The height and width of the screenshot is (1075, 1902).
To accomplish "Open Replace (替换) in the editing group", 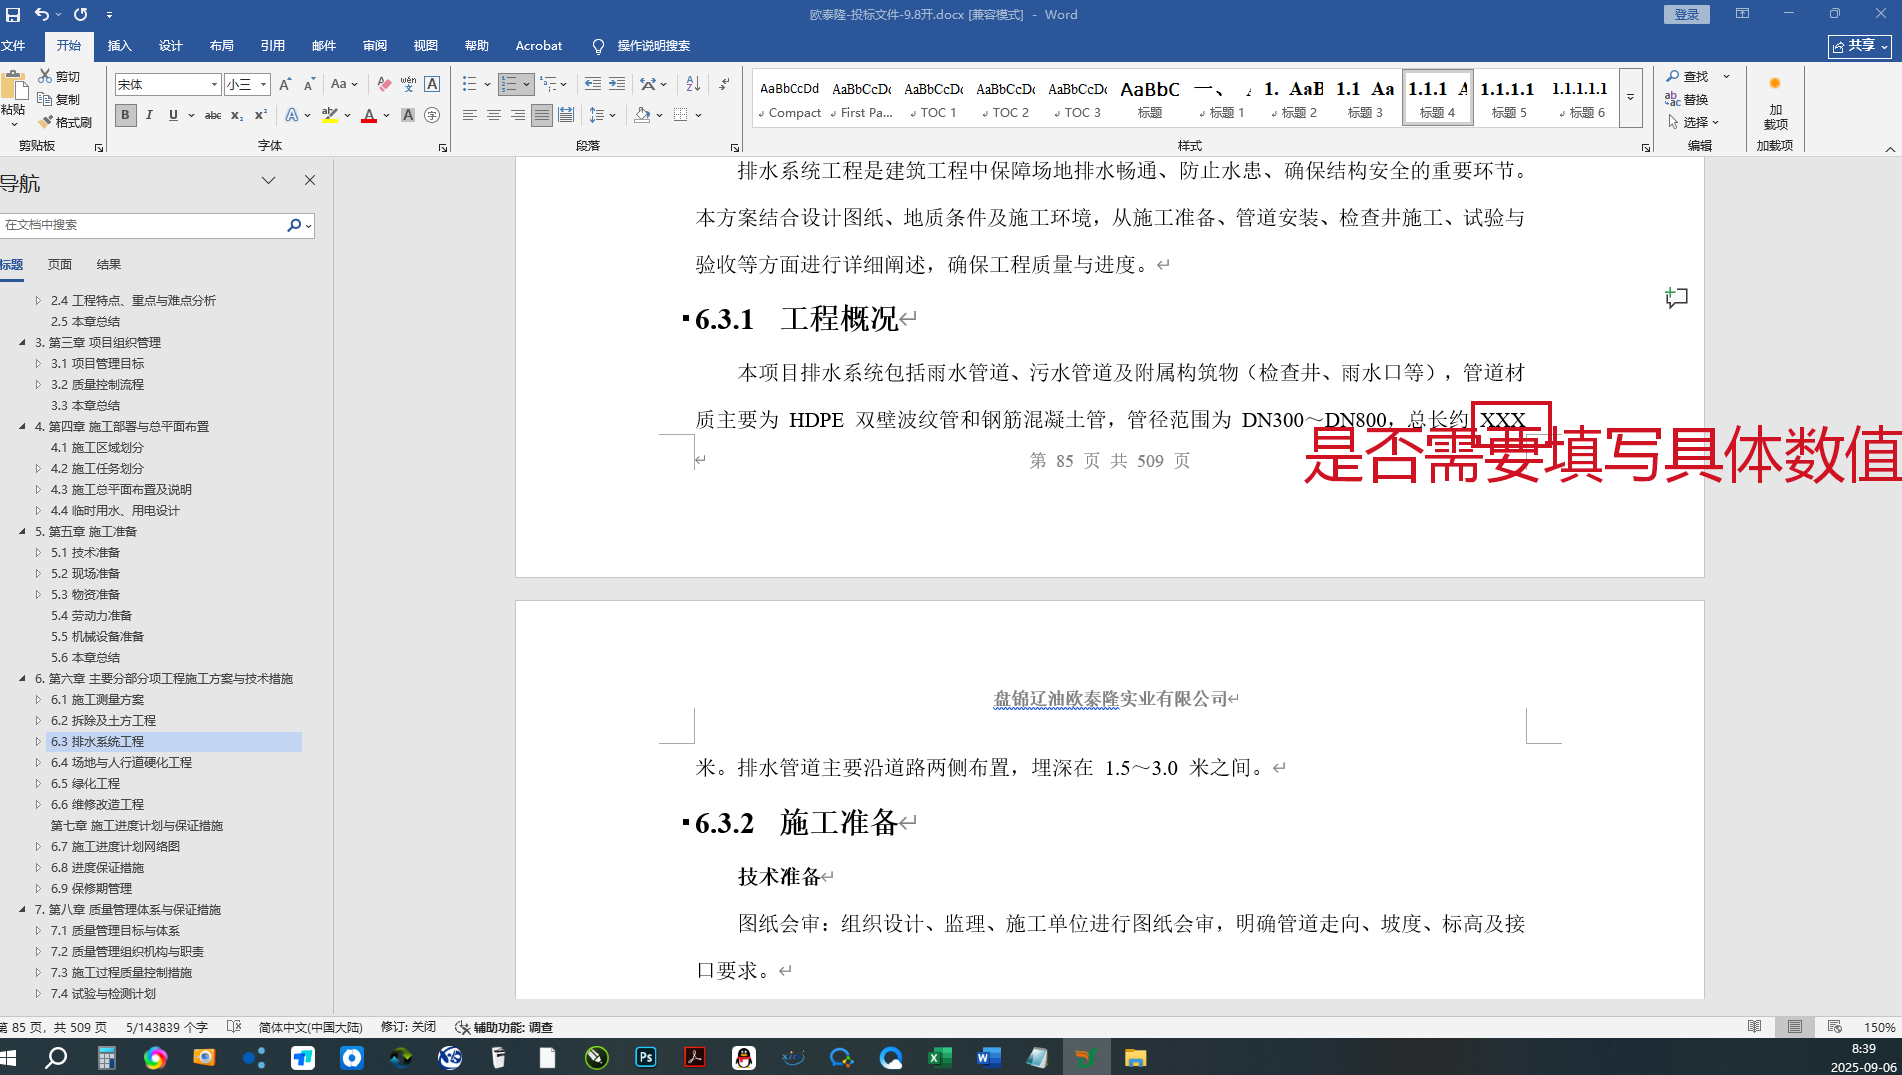I will click(1687, 99).
